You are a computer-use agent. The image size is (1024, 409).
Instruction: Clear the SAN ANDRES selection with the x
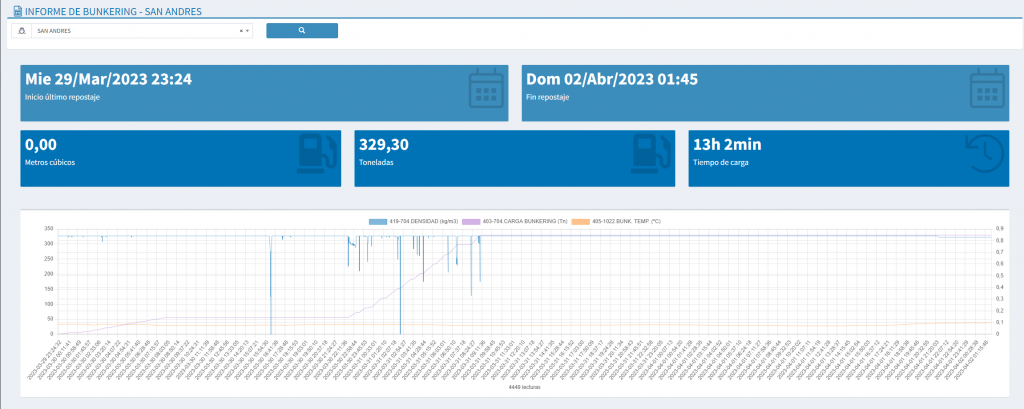coord(241,31)
